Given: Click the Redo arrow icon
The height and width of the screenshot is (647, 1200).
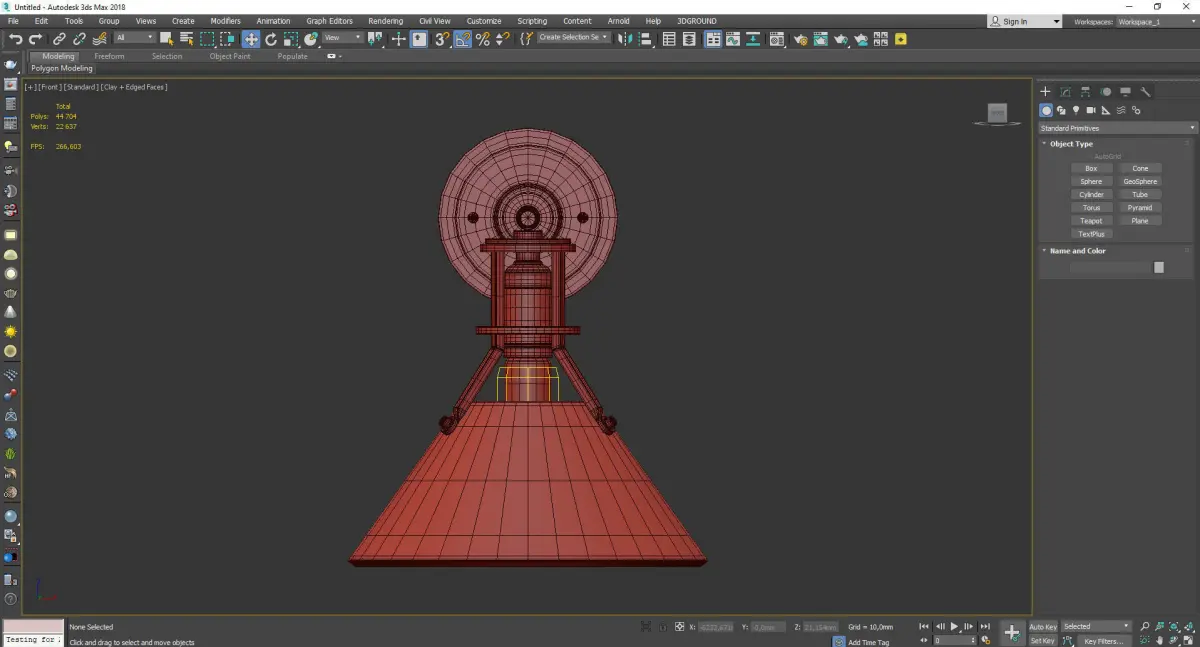Looking at the screenshot, I should pos(35,39).
